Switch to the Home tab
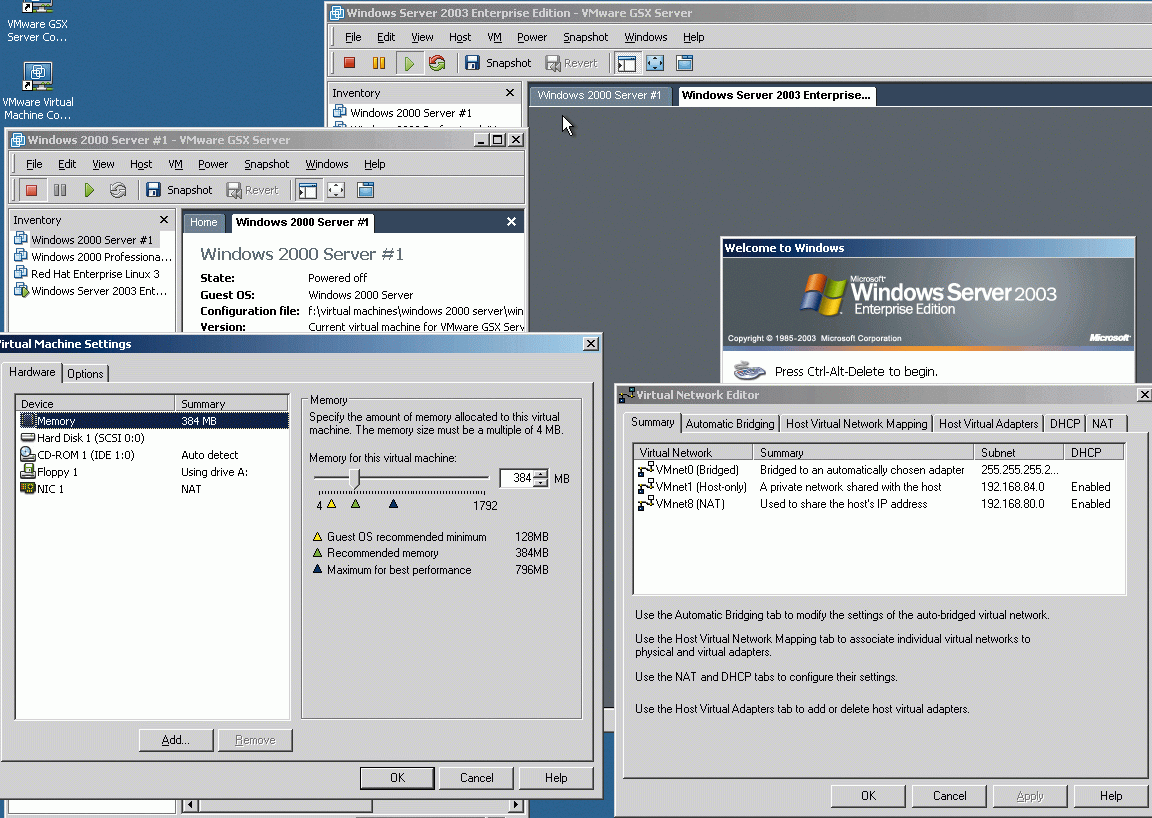The image size is (1152, 818). (204, 222)
